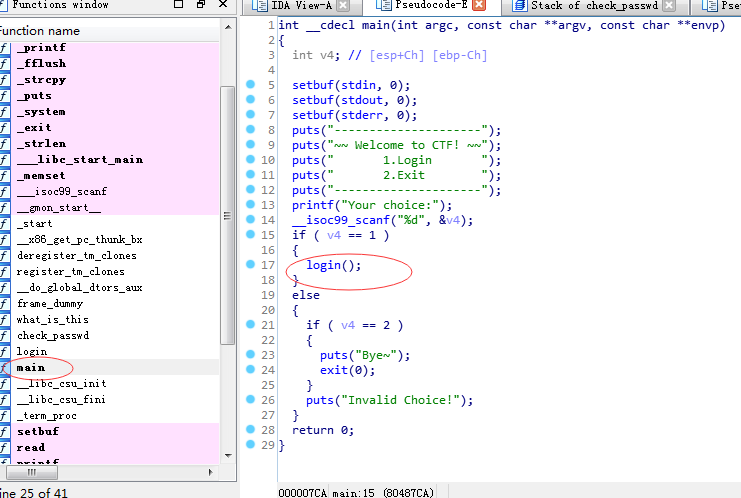The height and width of the screenshot is (498, 741).
Task: Click variable v4 declaration on line 3
Action: (x=316, y=55)
